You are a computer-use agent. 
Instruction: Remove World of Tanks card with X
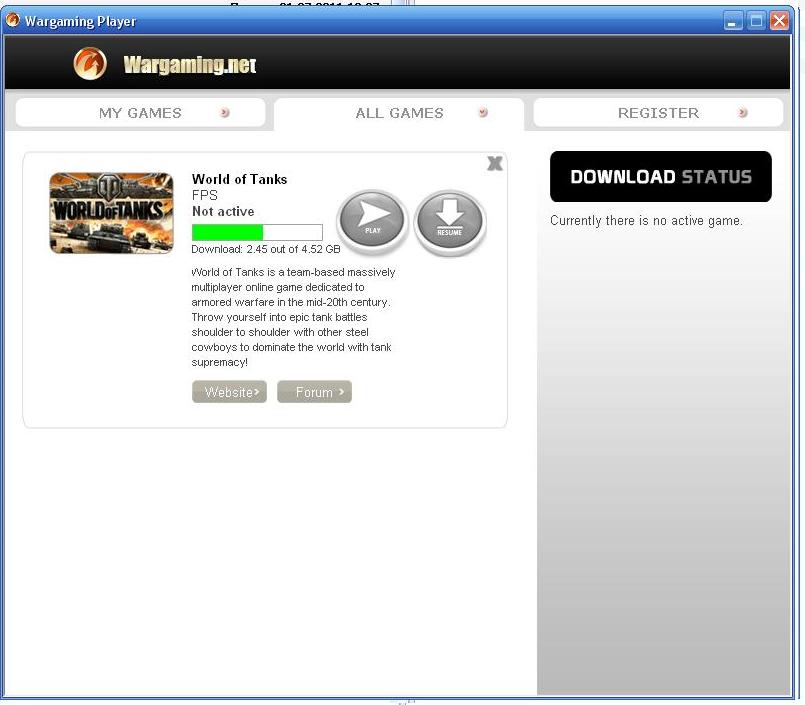tap(495, 164)
